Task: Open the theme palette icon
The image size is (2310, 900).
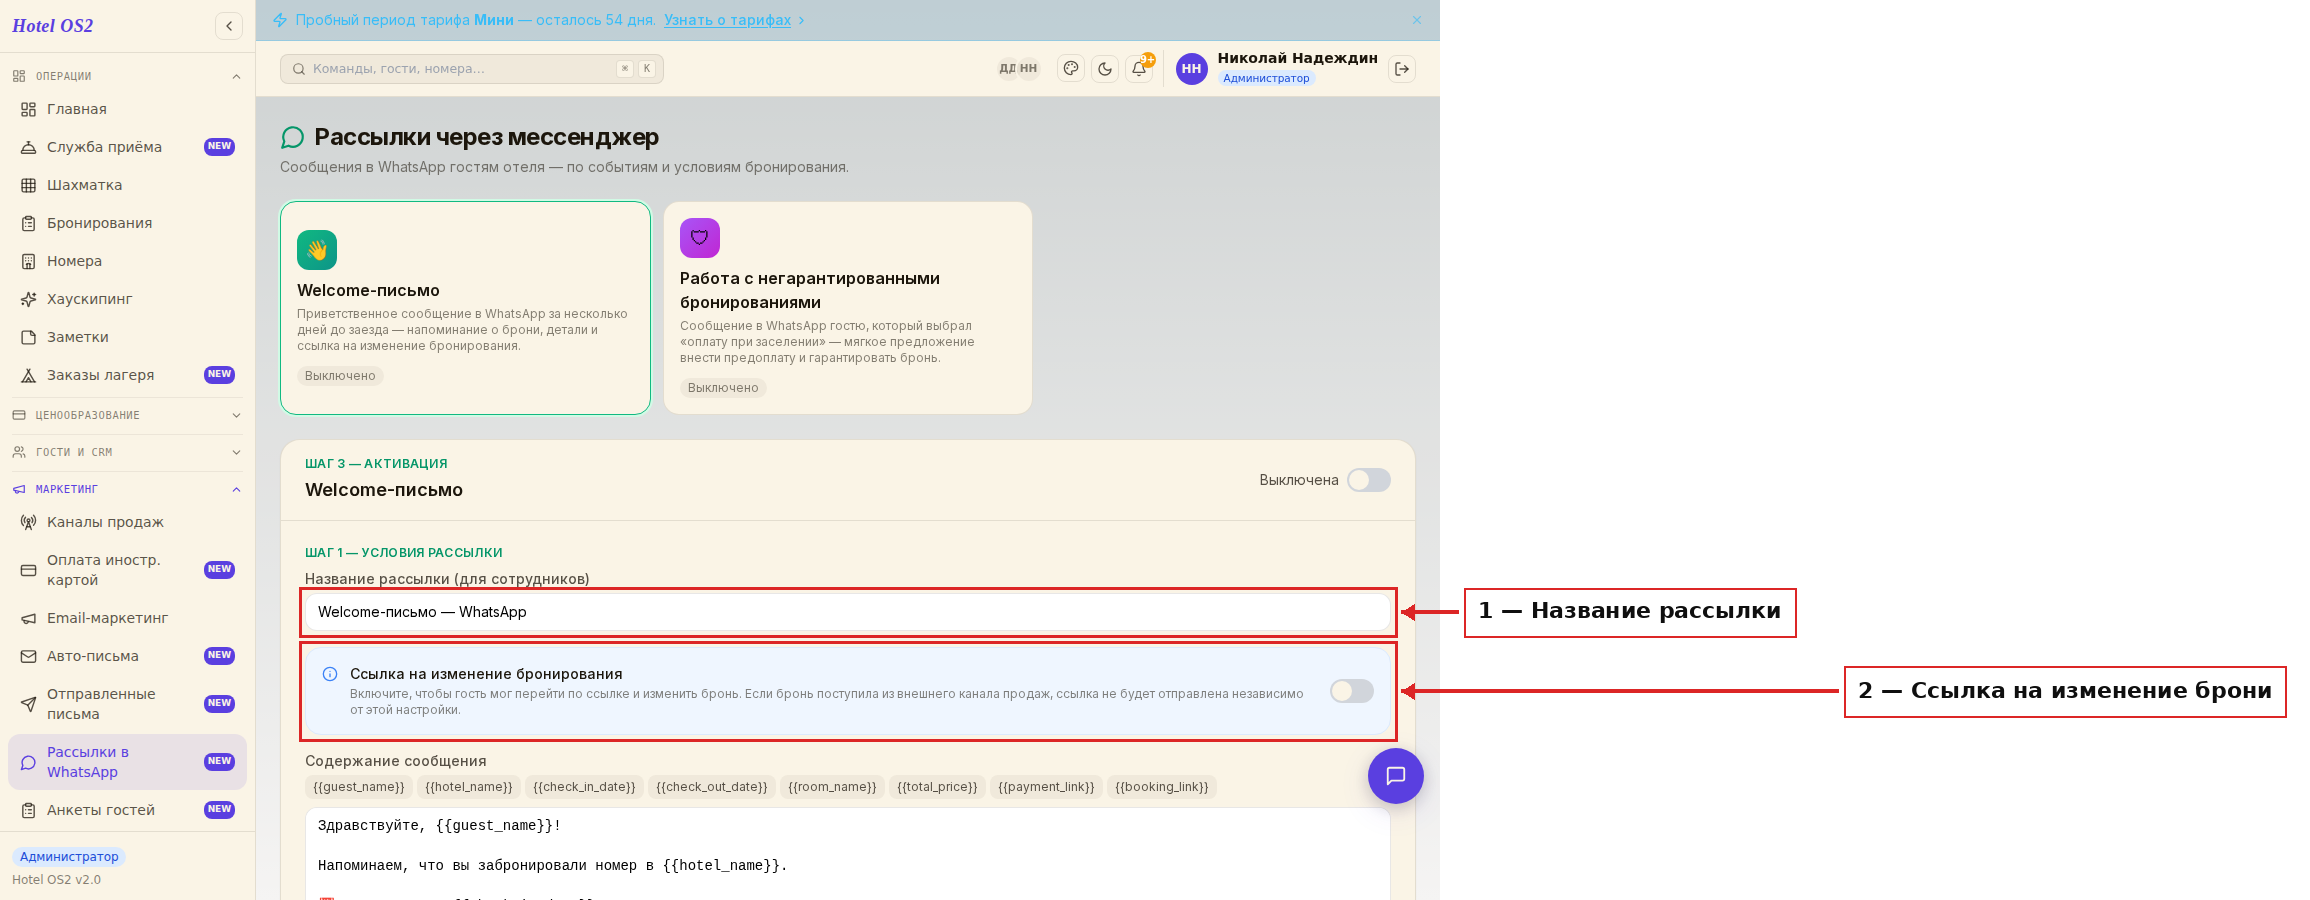Action: click(1071, 69)
